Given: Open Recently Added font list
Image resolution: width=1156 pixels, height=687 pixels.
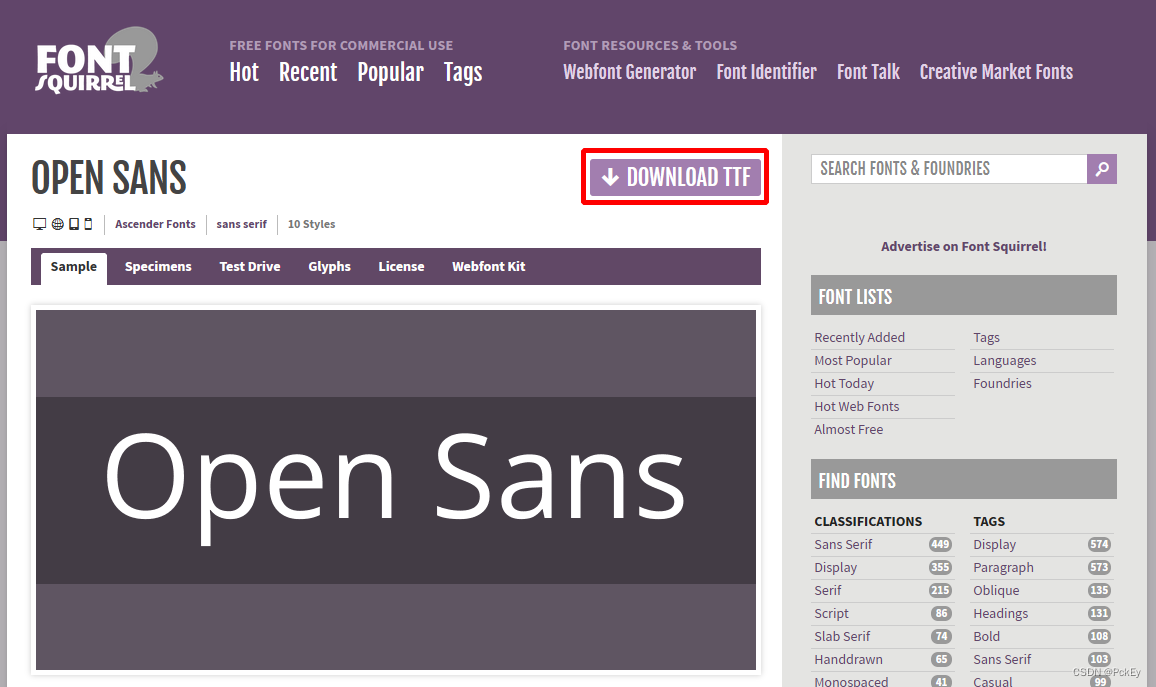Looking at the screenshot, I should tap(860, 338).
